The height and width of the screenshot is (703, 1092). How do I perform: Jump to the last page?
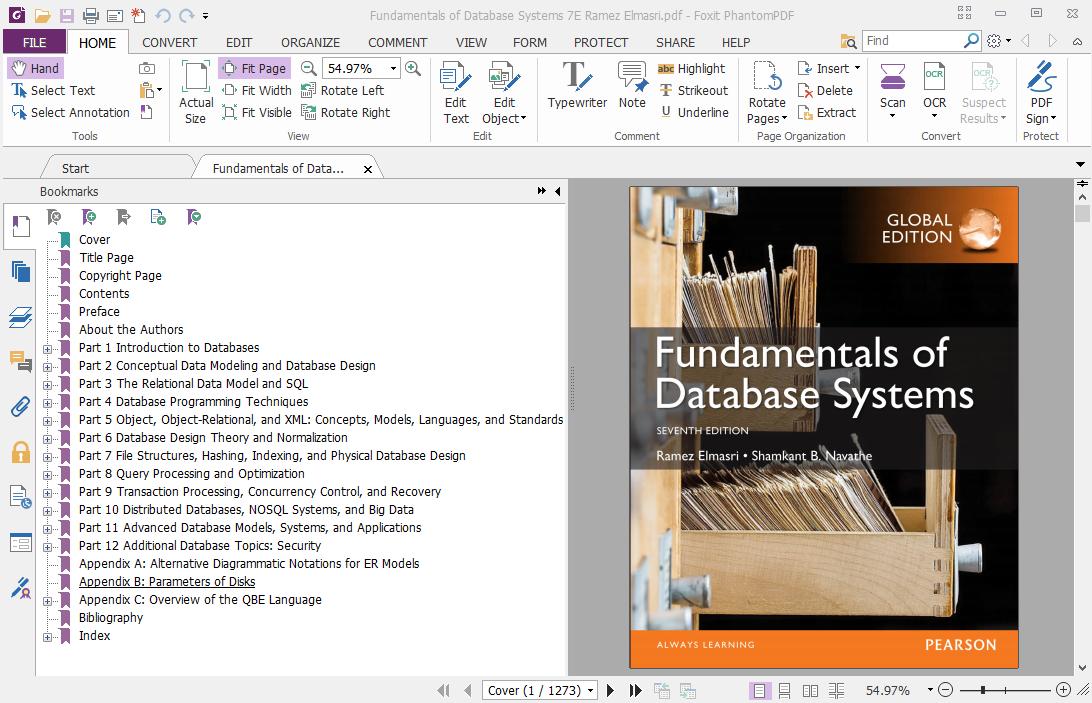635,690
